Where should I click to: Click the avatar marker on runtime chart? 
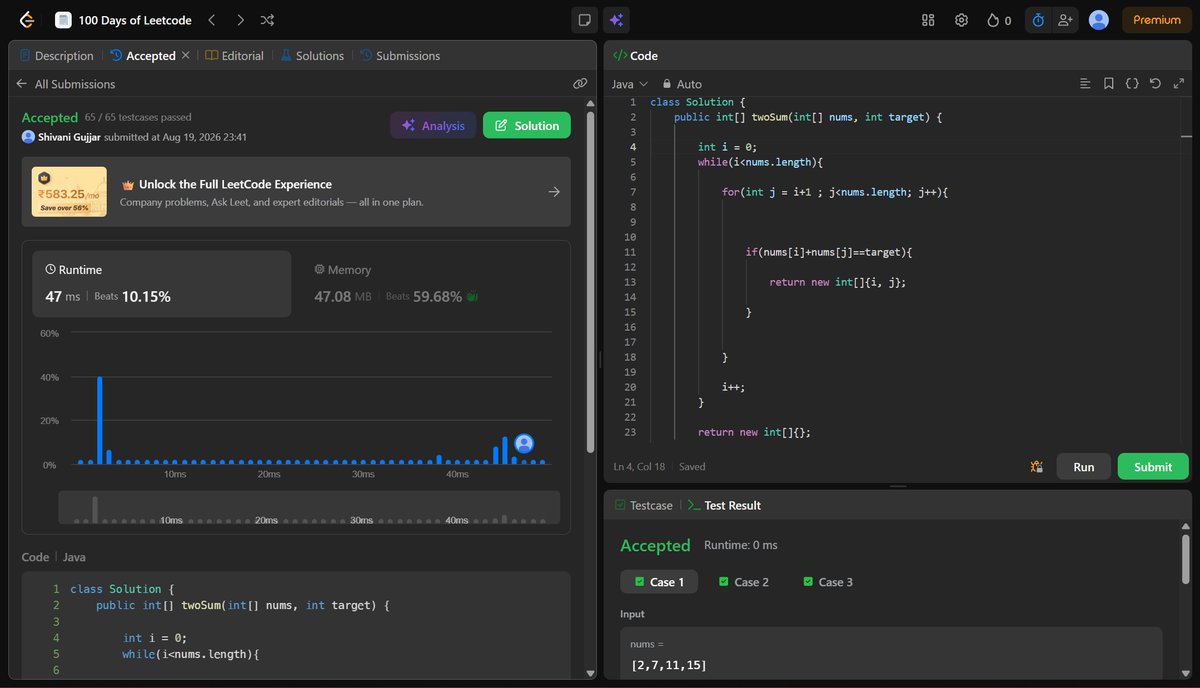click(524, 444)
